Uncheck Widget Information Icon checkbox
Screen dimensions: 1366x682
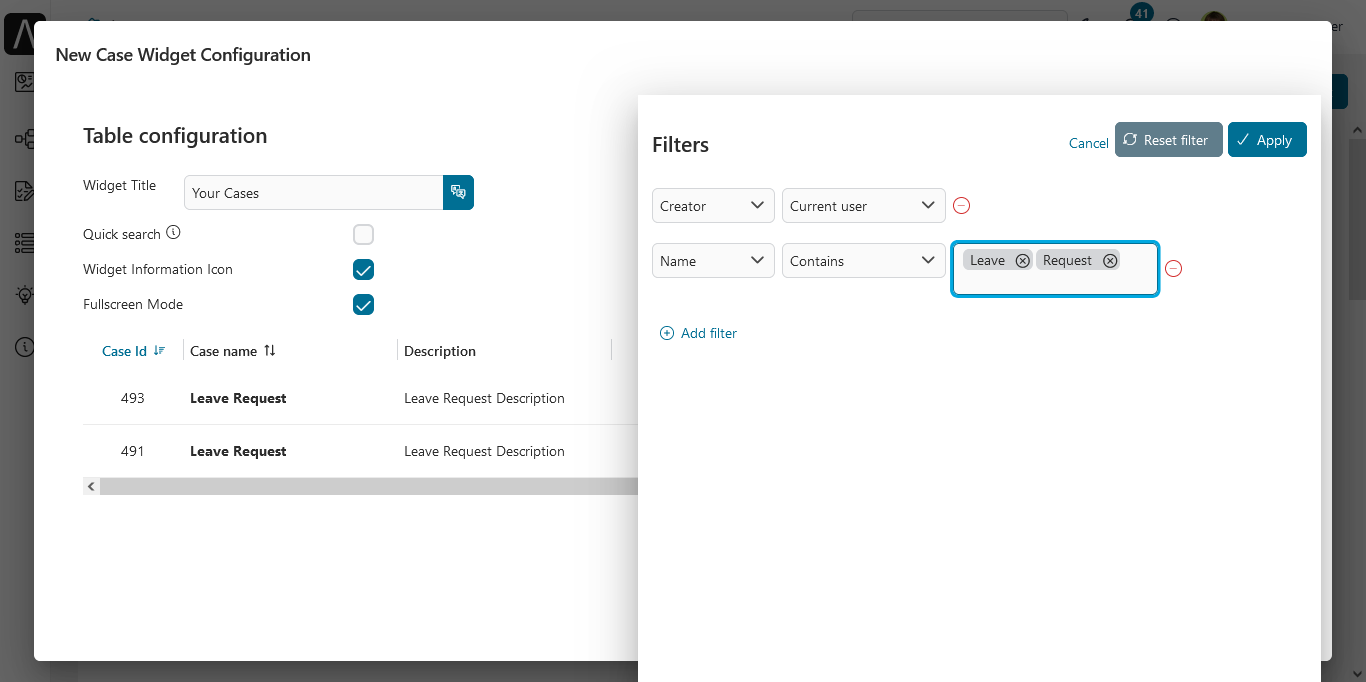click(363, 270)
